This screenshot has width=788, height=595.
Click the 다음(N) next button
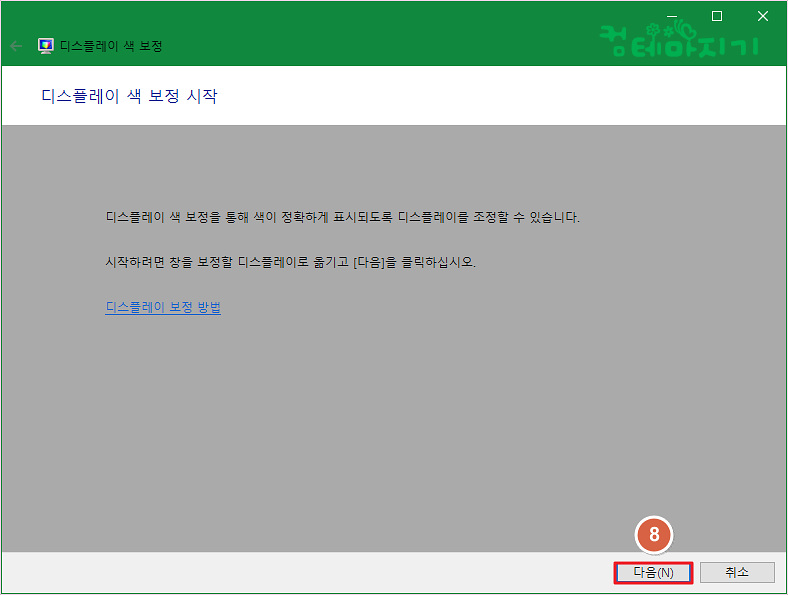(x=653, y=572)
